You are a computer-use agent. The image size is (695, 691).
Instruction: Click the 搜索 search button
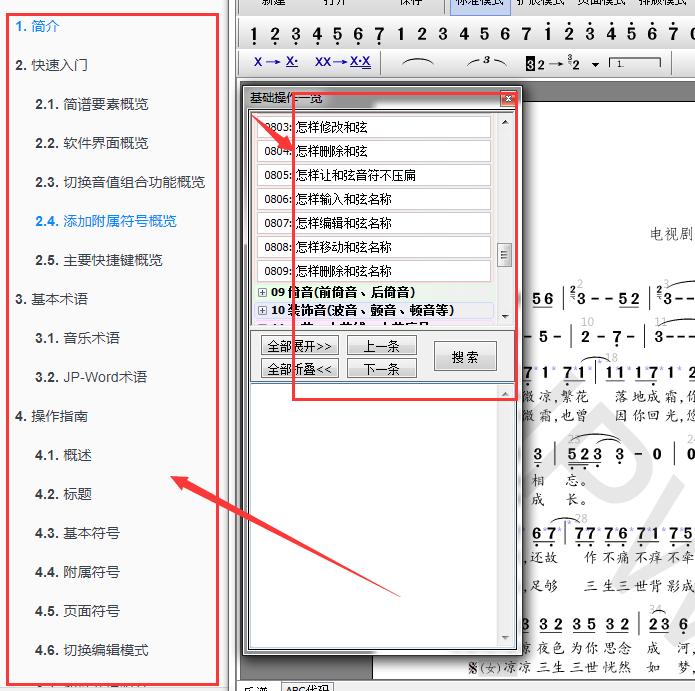pos(465,356)
